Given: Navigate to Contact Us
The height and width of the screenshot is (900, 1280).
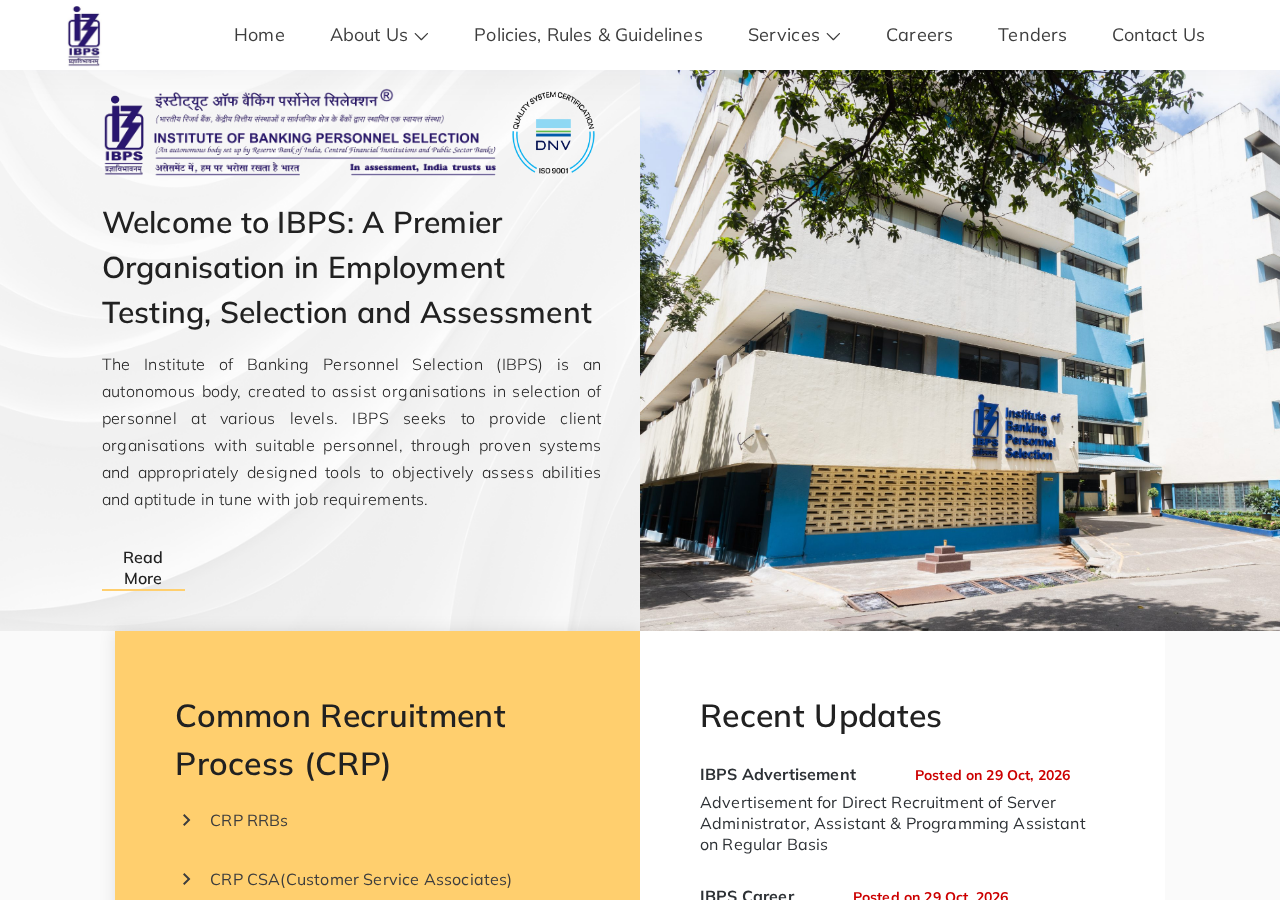Looking at the screenshot, I should 1158,35.
